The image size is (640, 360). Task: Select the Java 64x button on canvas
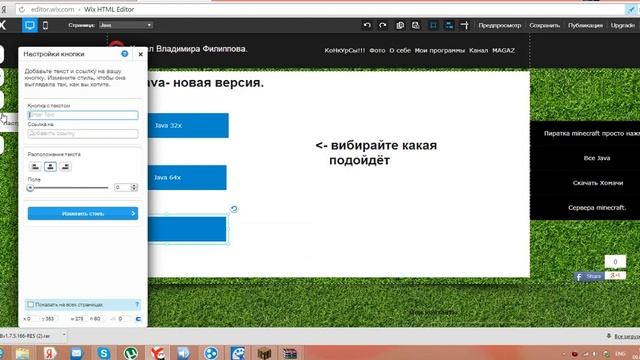click(x=187, y=178)
